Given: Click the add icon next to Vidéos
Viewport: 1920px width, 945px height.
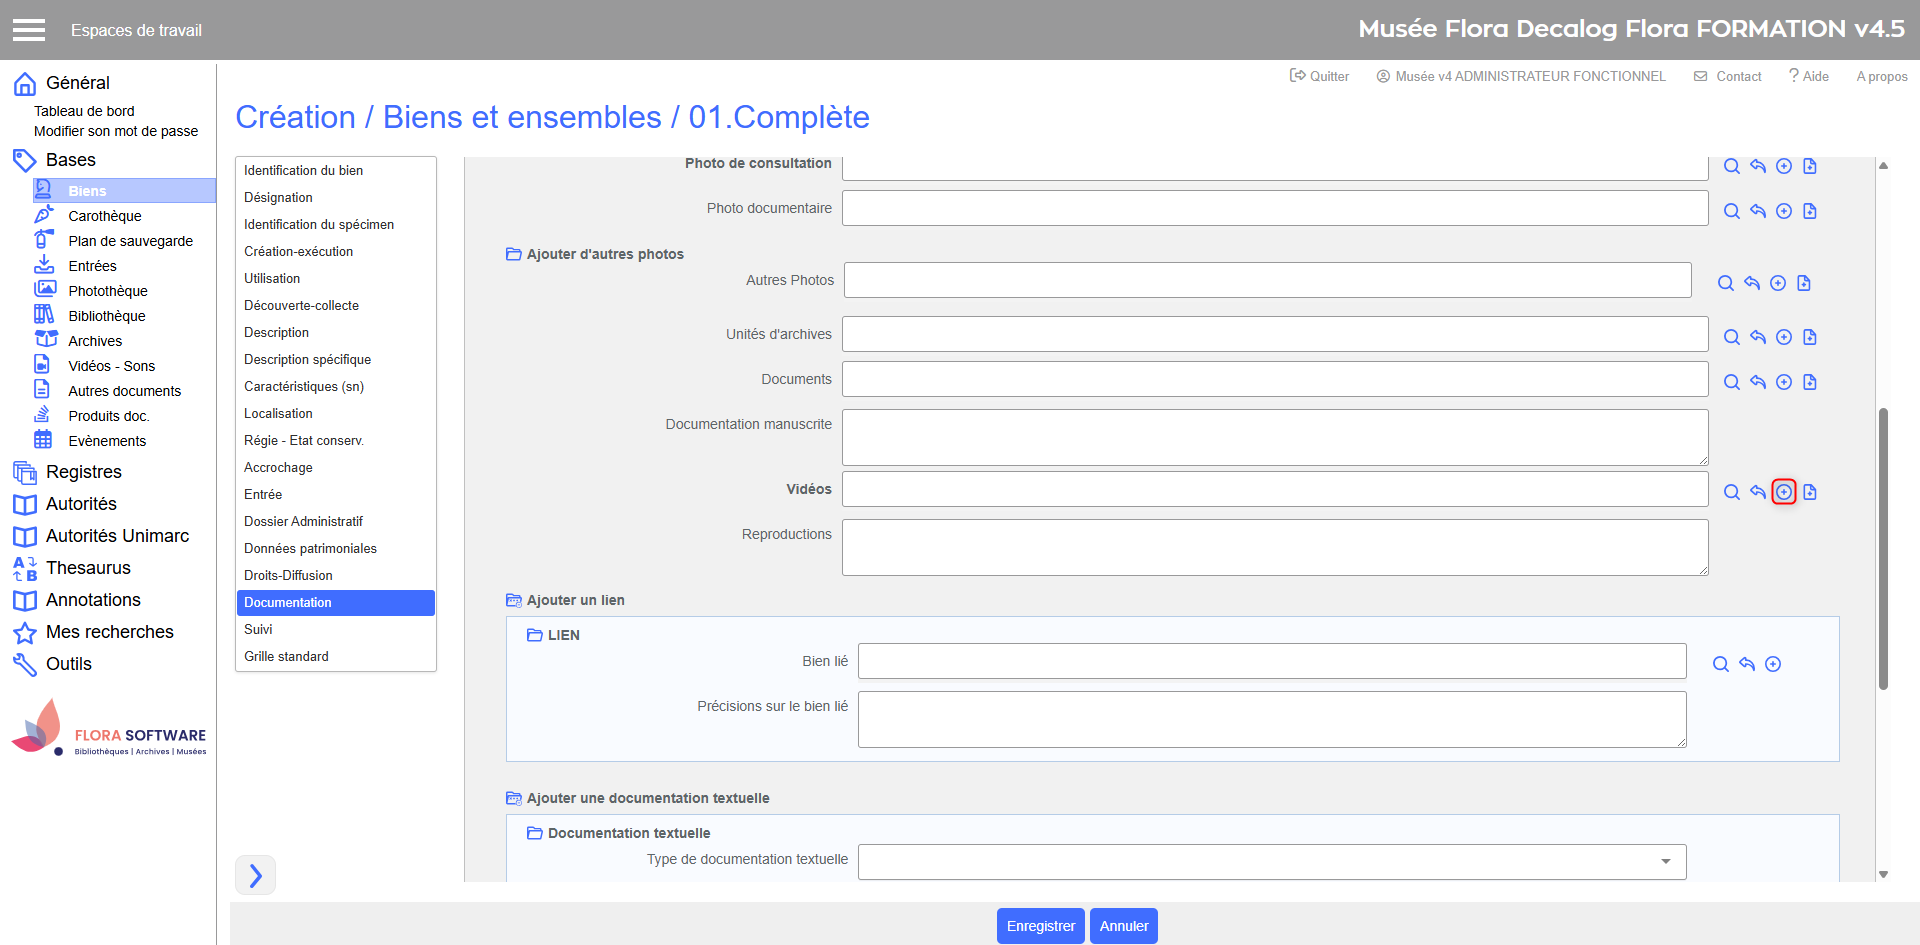Looking at the screenshot, I should click(x=1783, y=492).
